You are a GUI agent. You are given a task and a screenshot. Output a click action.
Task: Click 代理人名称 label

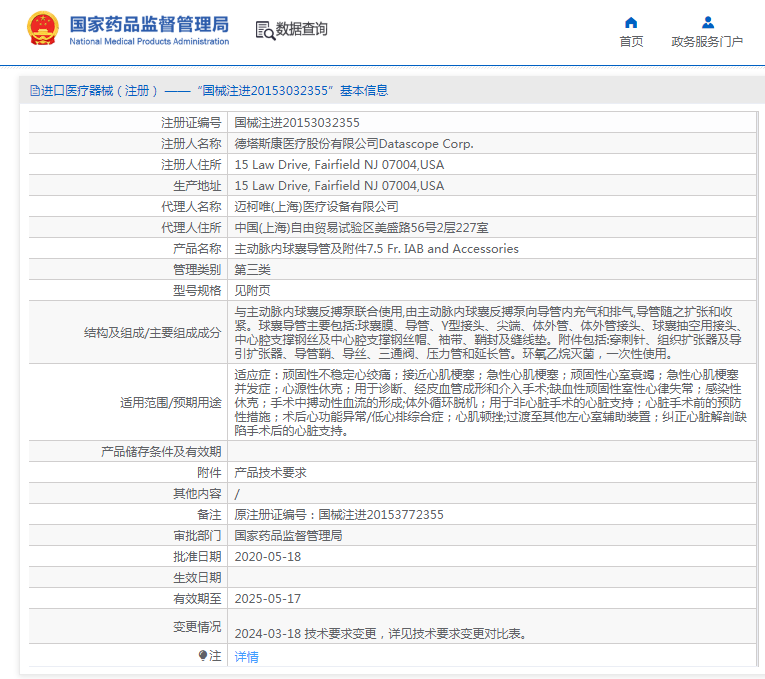(191, 207)
